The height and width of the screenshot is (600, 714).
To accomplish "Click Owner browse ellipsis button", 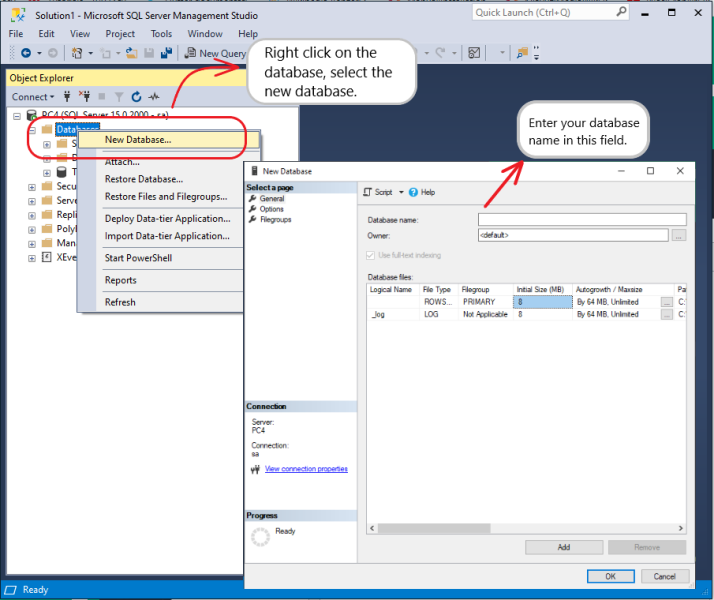I will (x=679, y=235).
